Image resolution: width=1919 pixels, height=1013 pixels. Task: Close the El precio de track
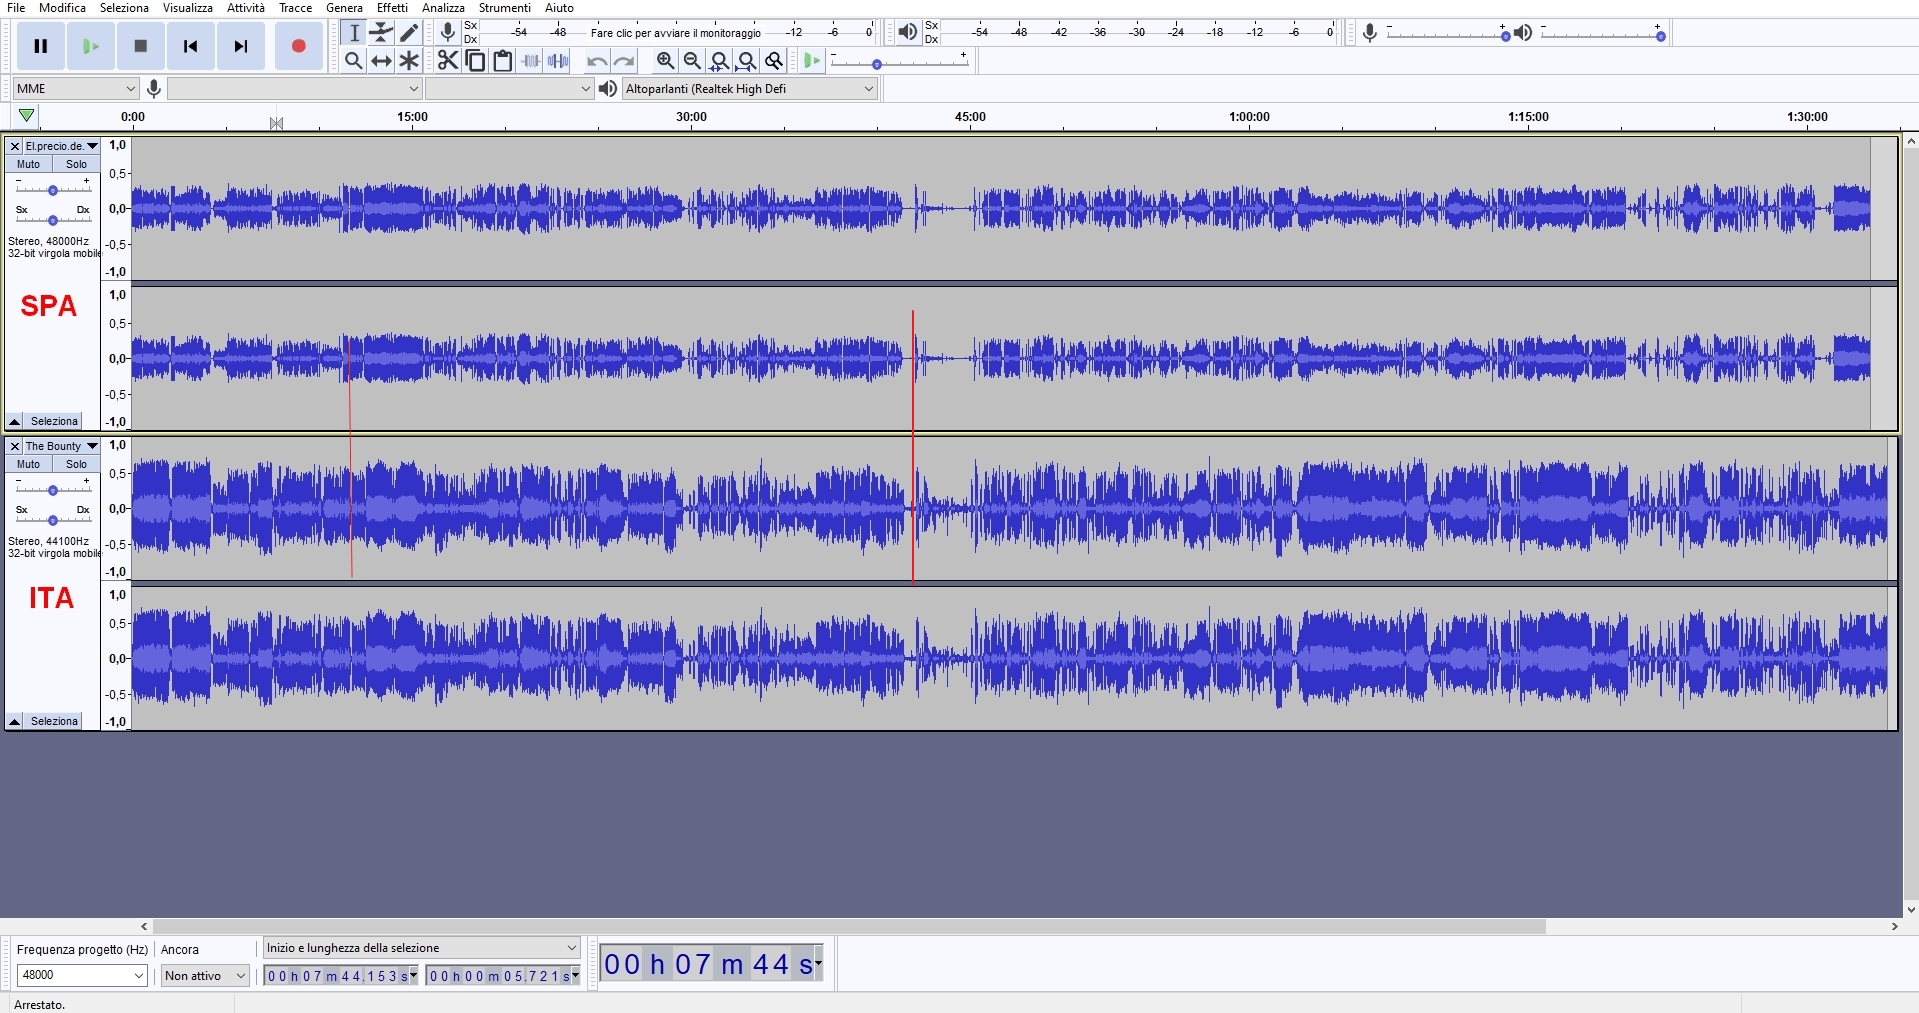[15, 146]
